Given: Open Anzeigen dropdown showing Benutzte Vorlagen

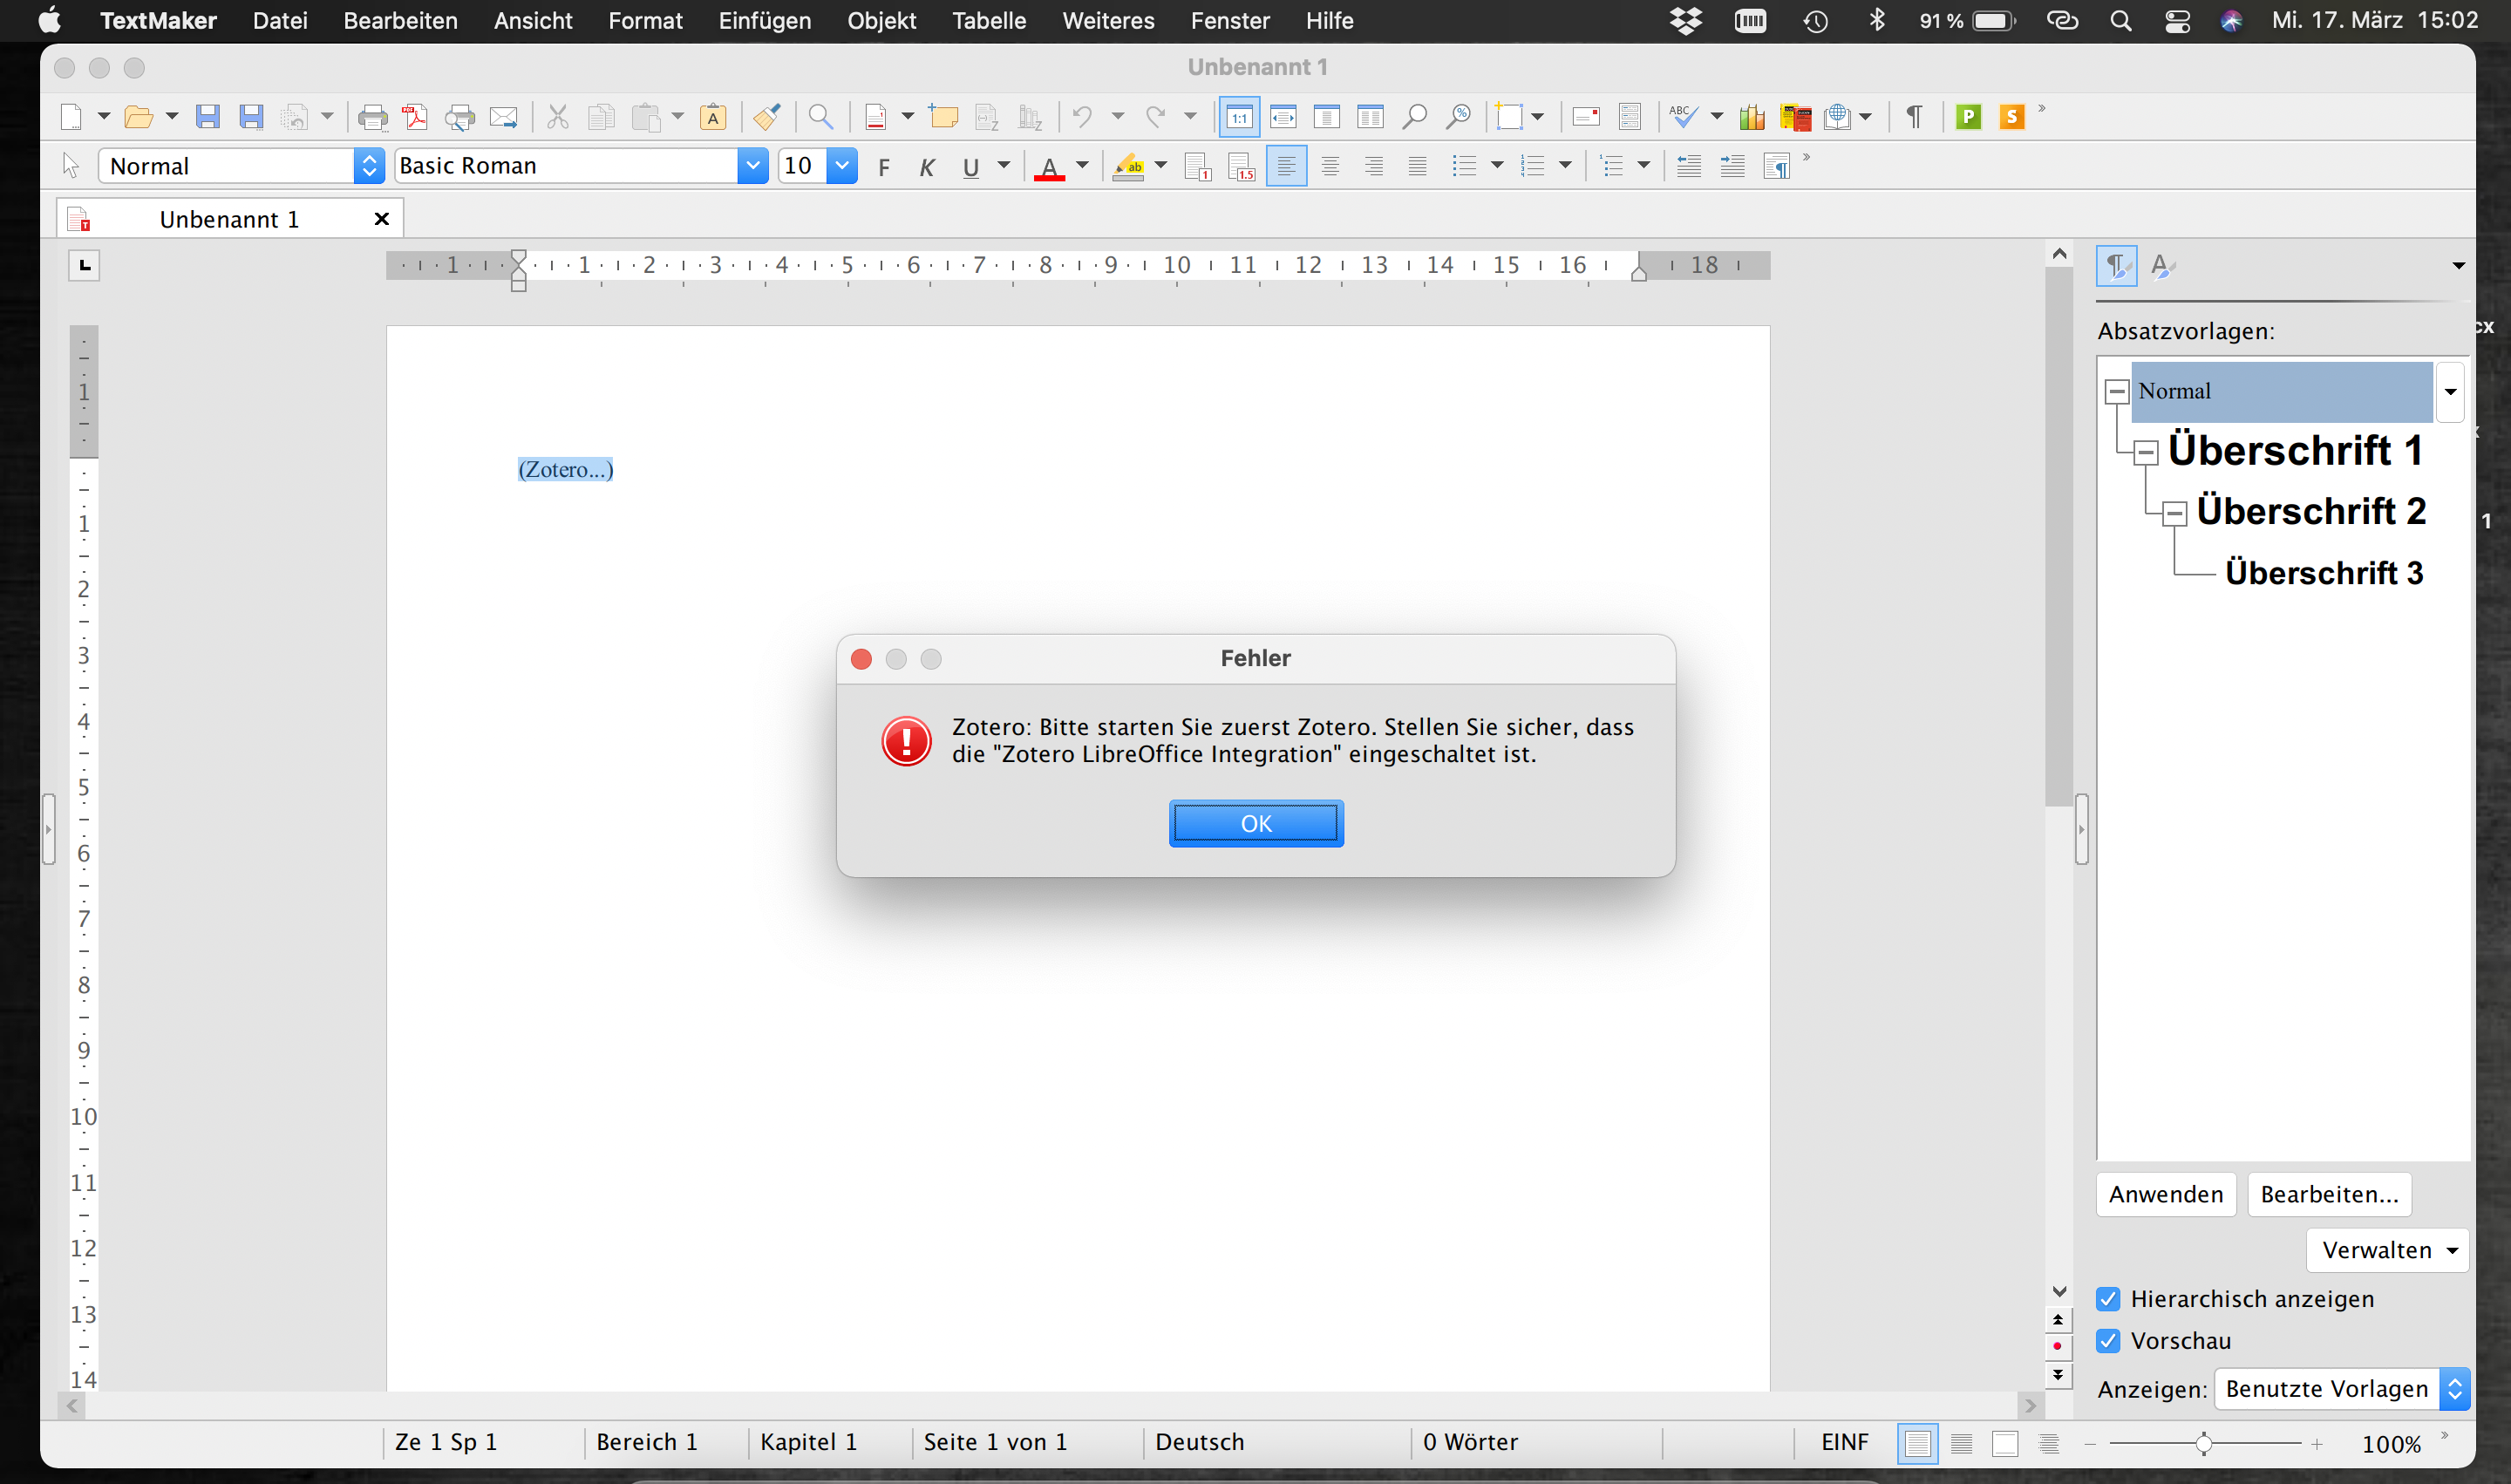Looking at the screenshot, I should click(2342, 1388).
